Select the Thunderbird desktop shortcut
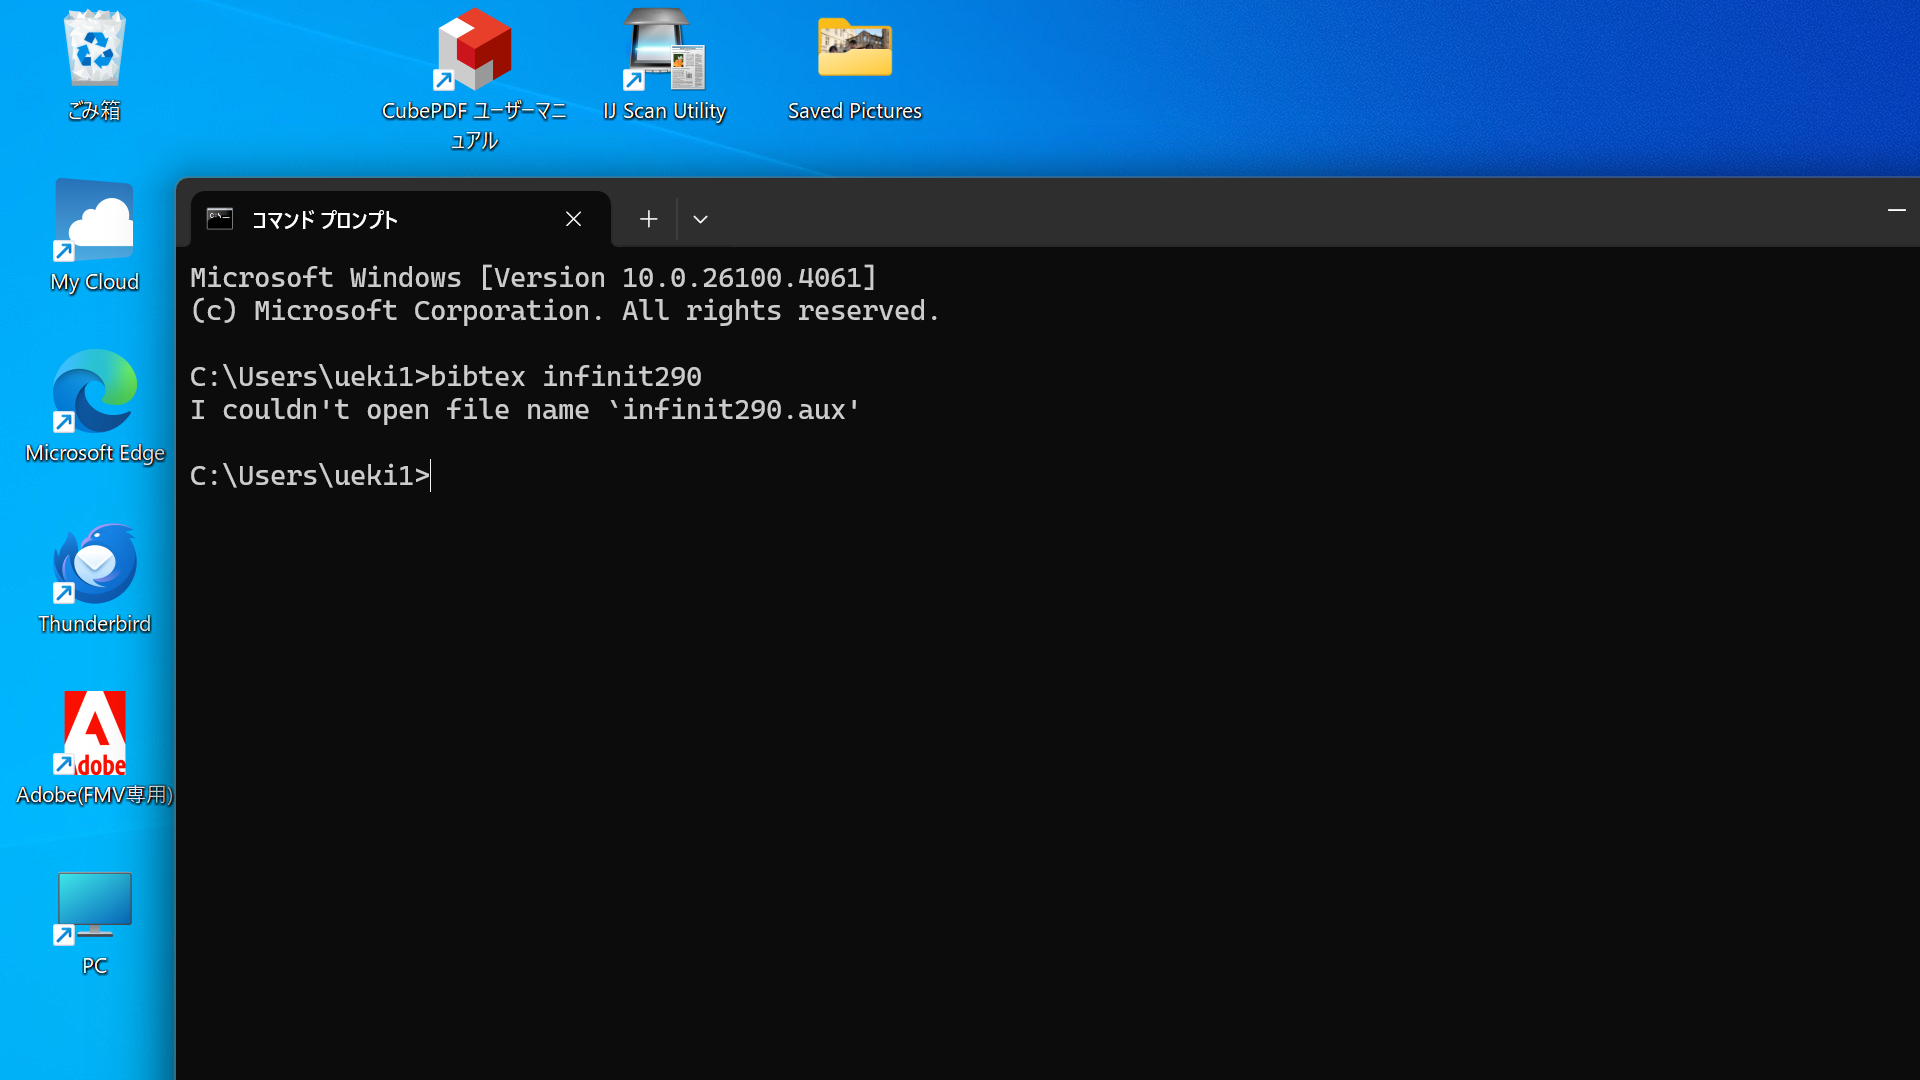Viewport: 1920px width, 1080px height. [x=94, y=579]
